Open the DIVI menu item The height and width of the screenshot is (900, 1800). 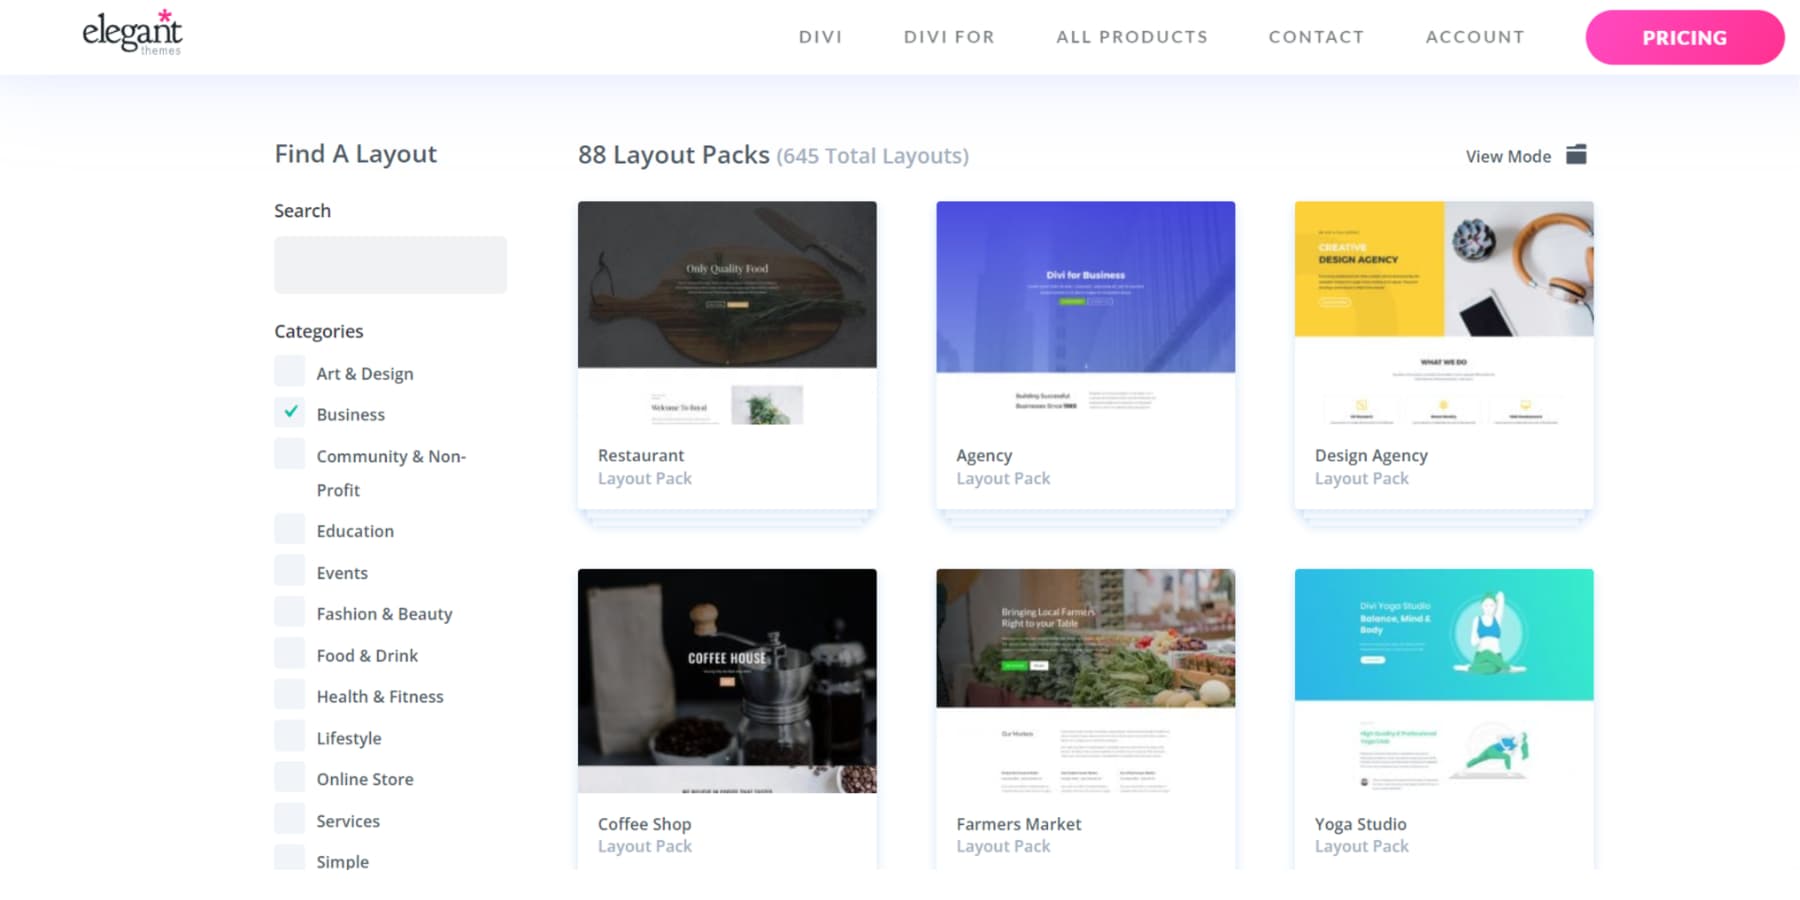point(821,37)
